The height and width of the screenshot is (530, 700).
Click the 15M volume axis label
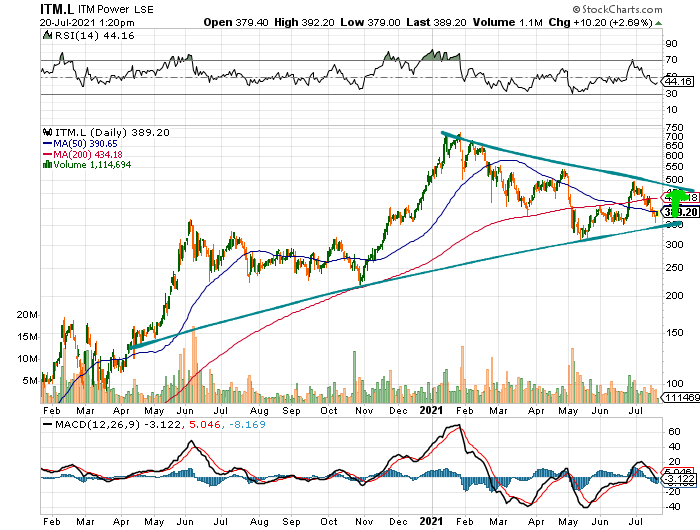[28, 337]
